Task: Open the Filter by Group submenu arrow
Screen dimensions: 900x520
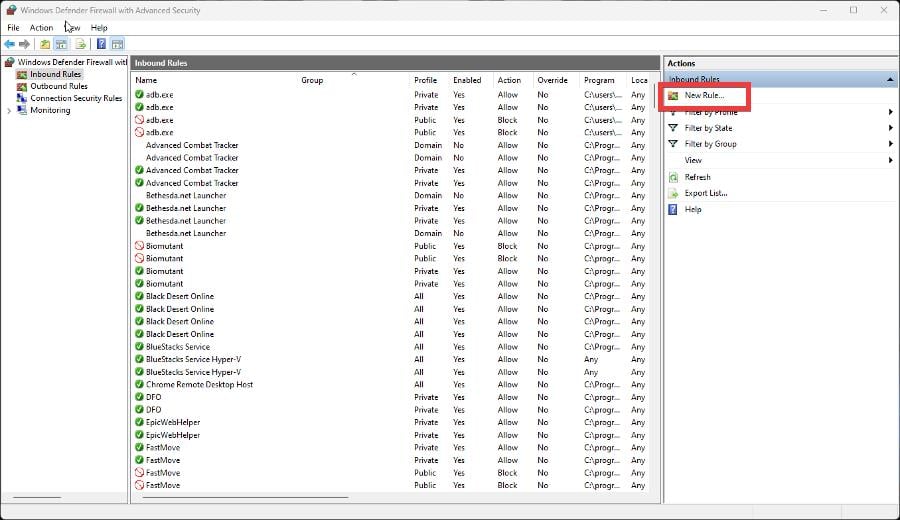Action: pos(890,144)
